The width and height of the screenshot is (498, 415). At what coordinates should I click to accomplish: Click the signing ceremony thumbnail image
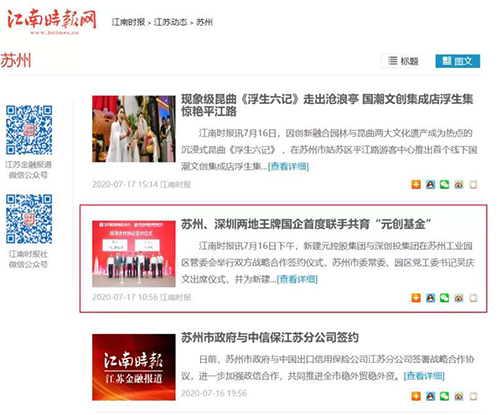coord(134,254)
